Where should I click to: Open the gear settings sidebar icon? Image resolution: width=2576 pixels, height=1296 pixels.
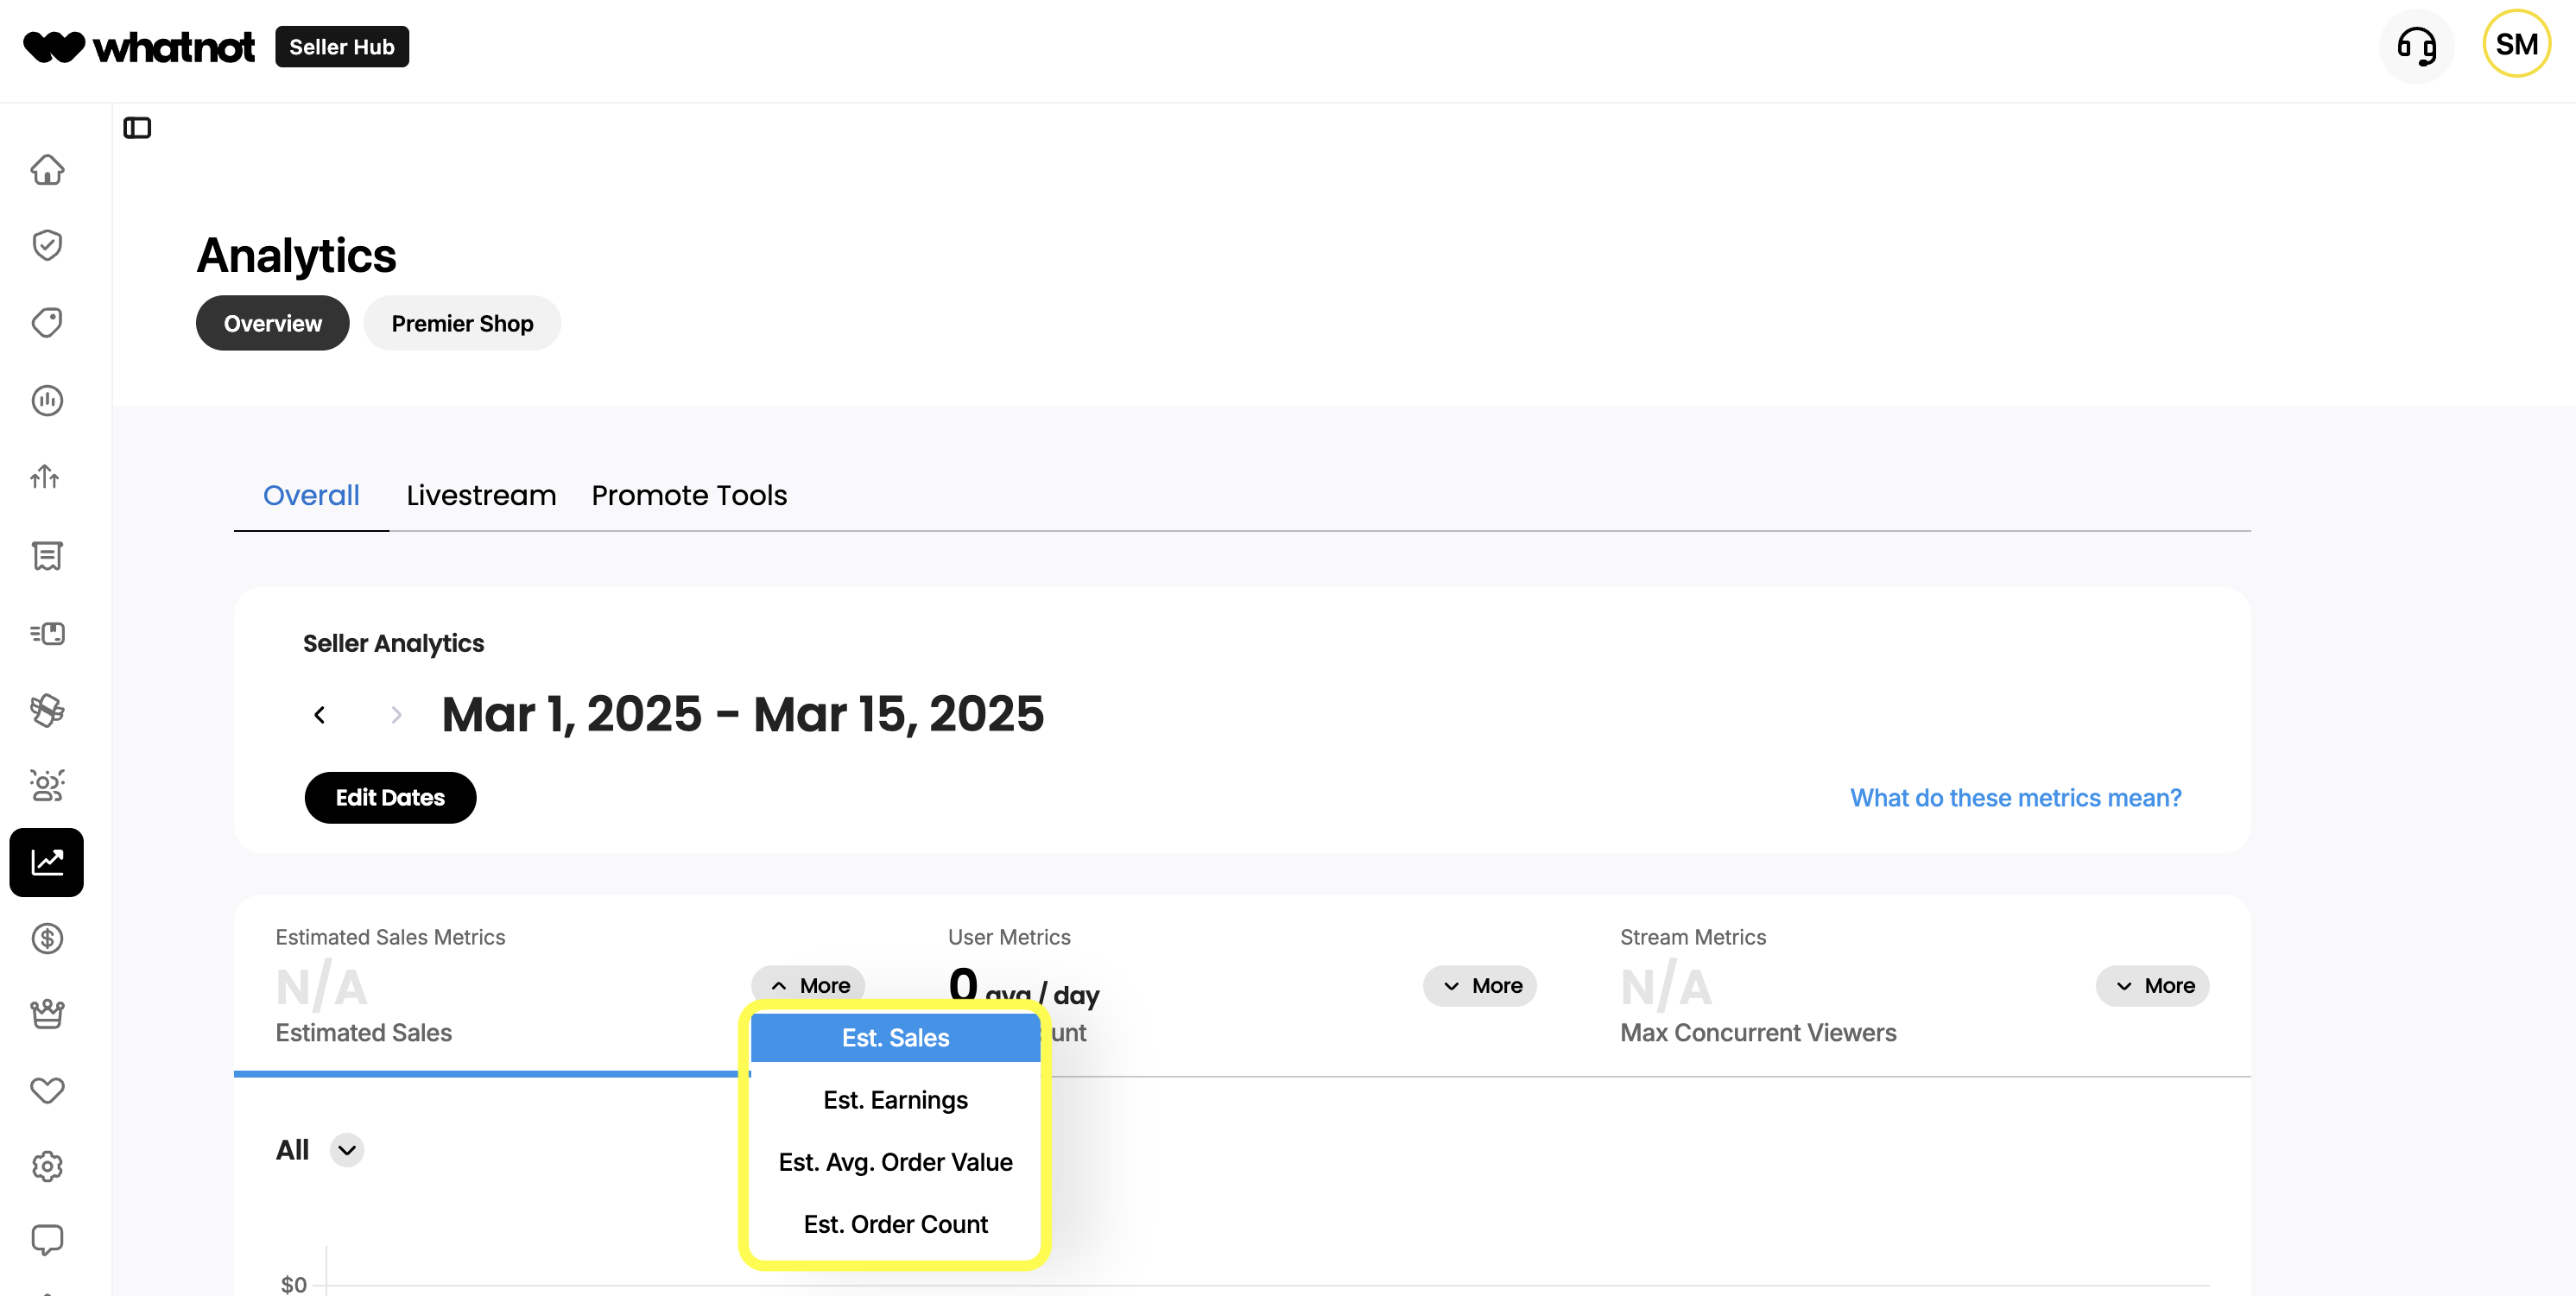(x=47, y=1166)
